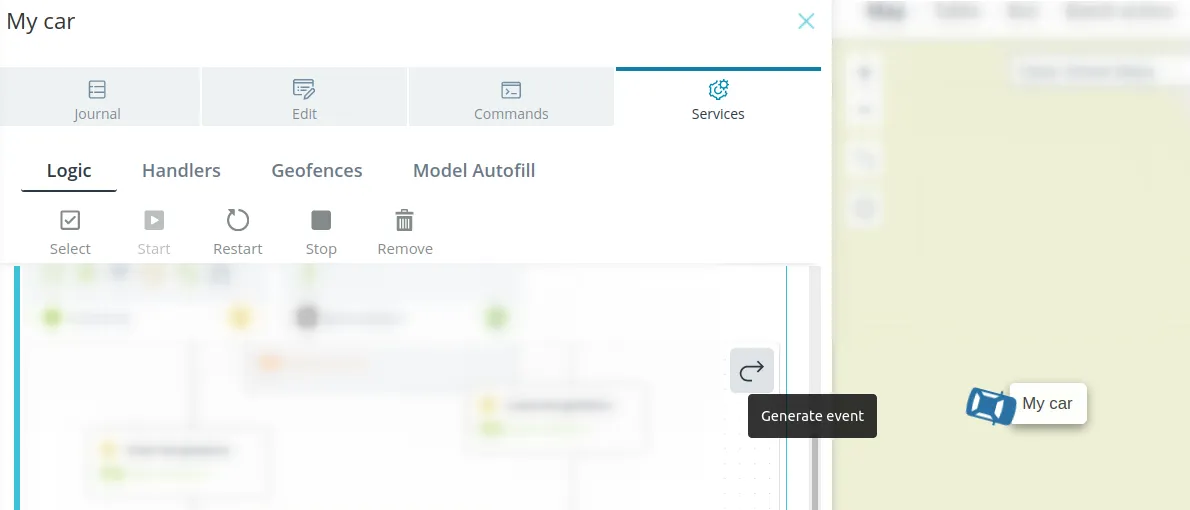Open the Commands tab
The image size is (1190, 510).
point(511,96)
